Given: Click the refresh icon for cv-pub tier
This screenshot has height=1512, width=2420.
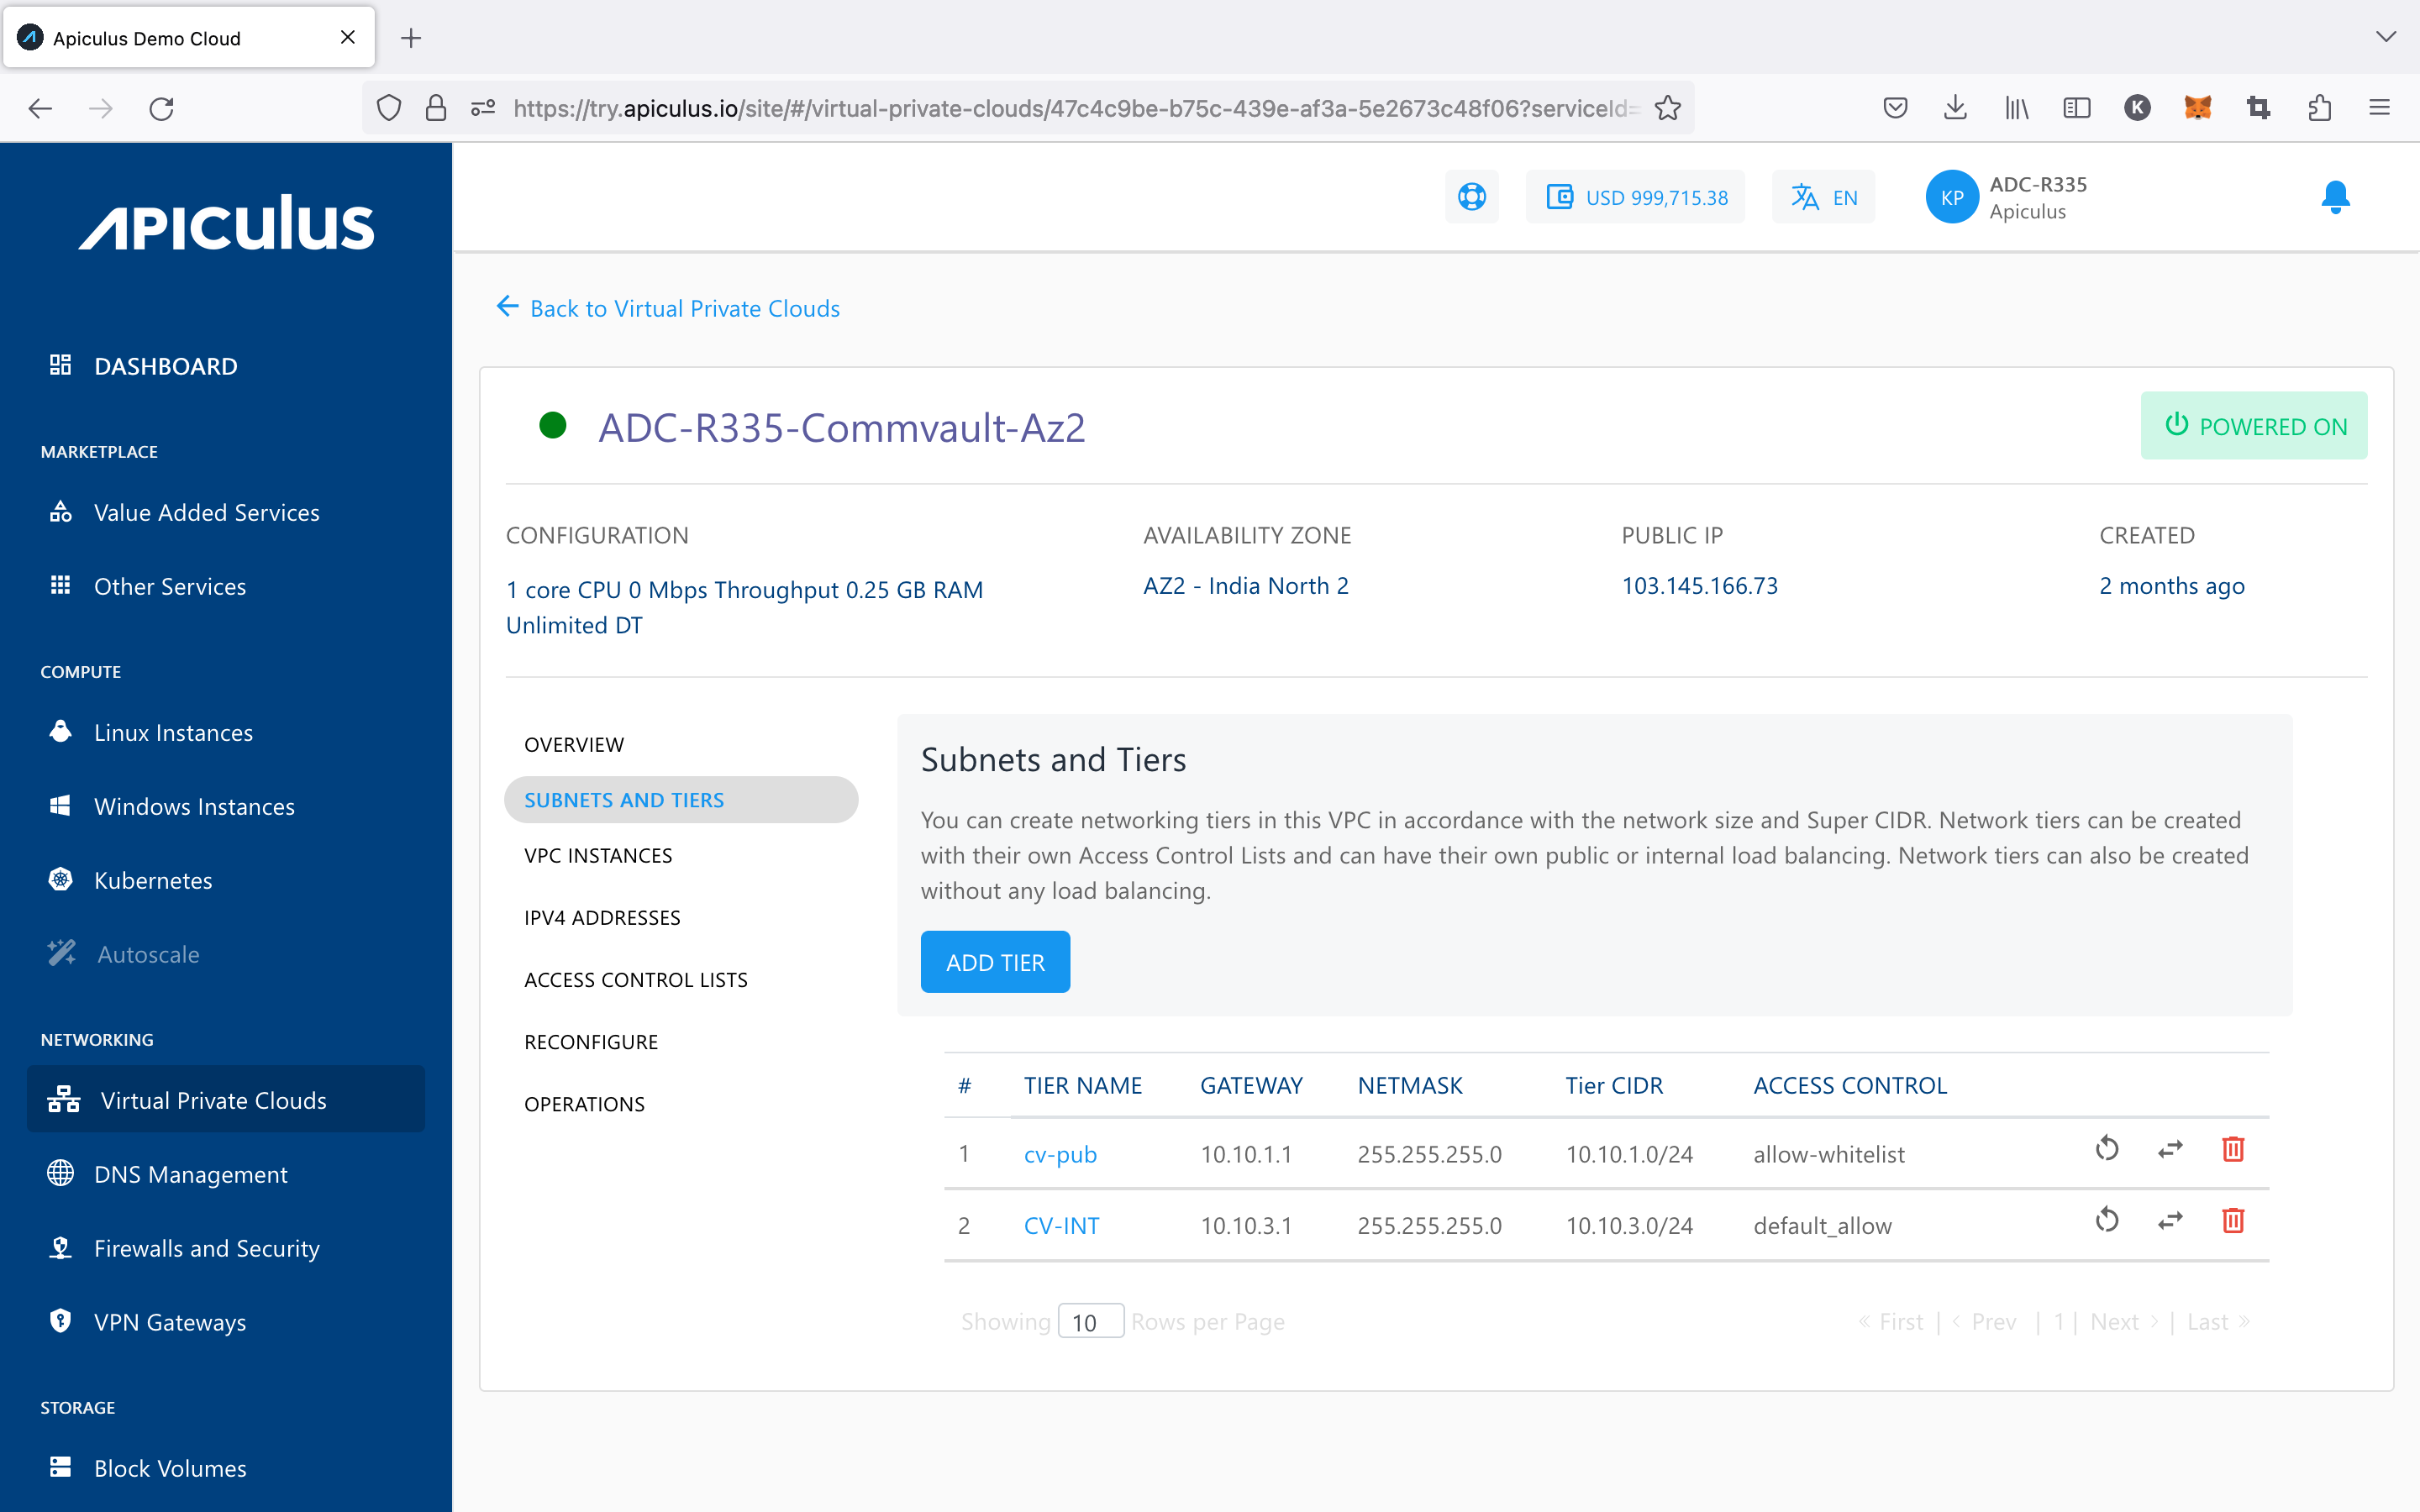Looking at the screenshot, I should 2108,1150.
